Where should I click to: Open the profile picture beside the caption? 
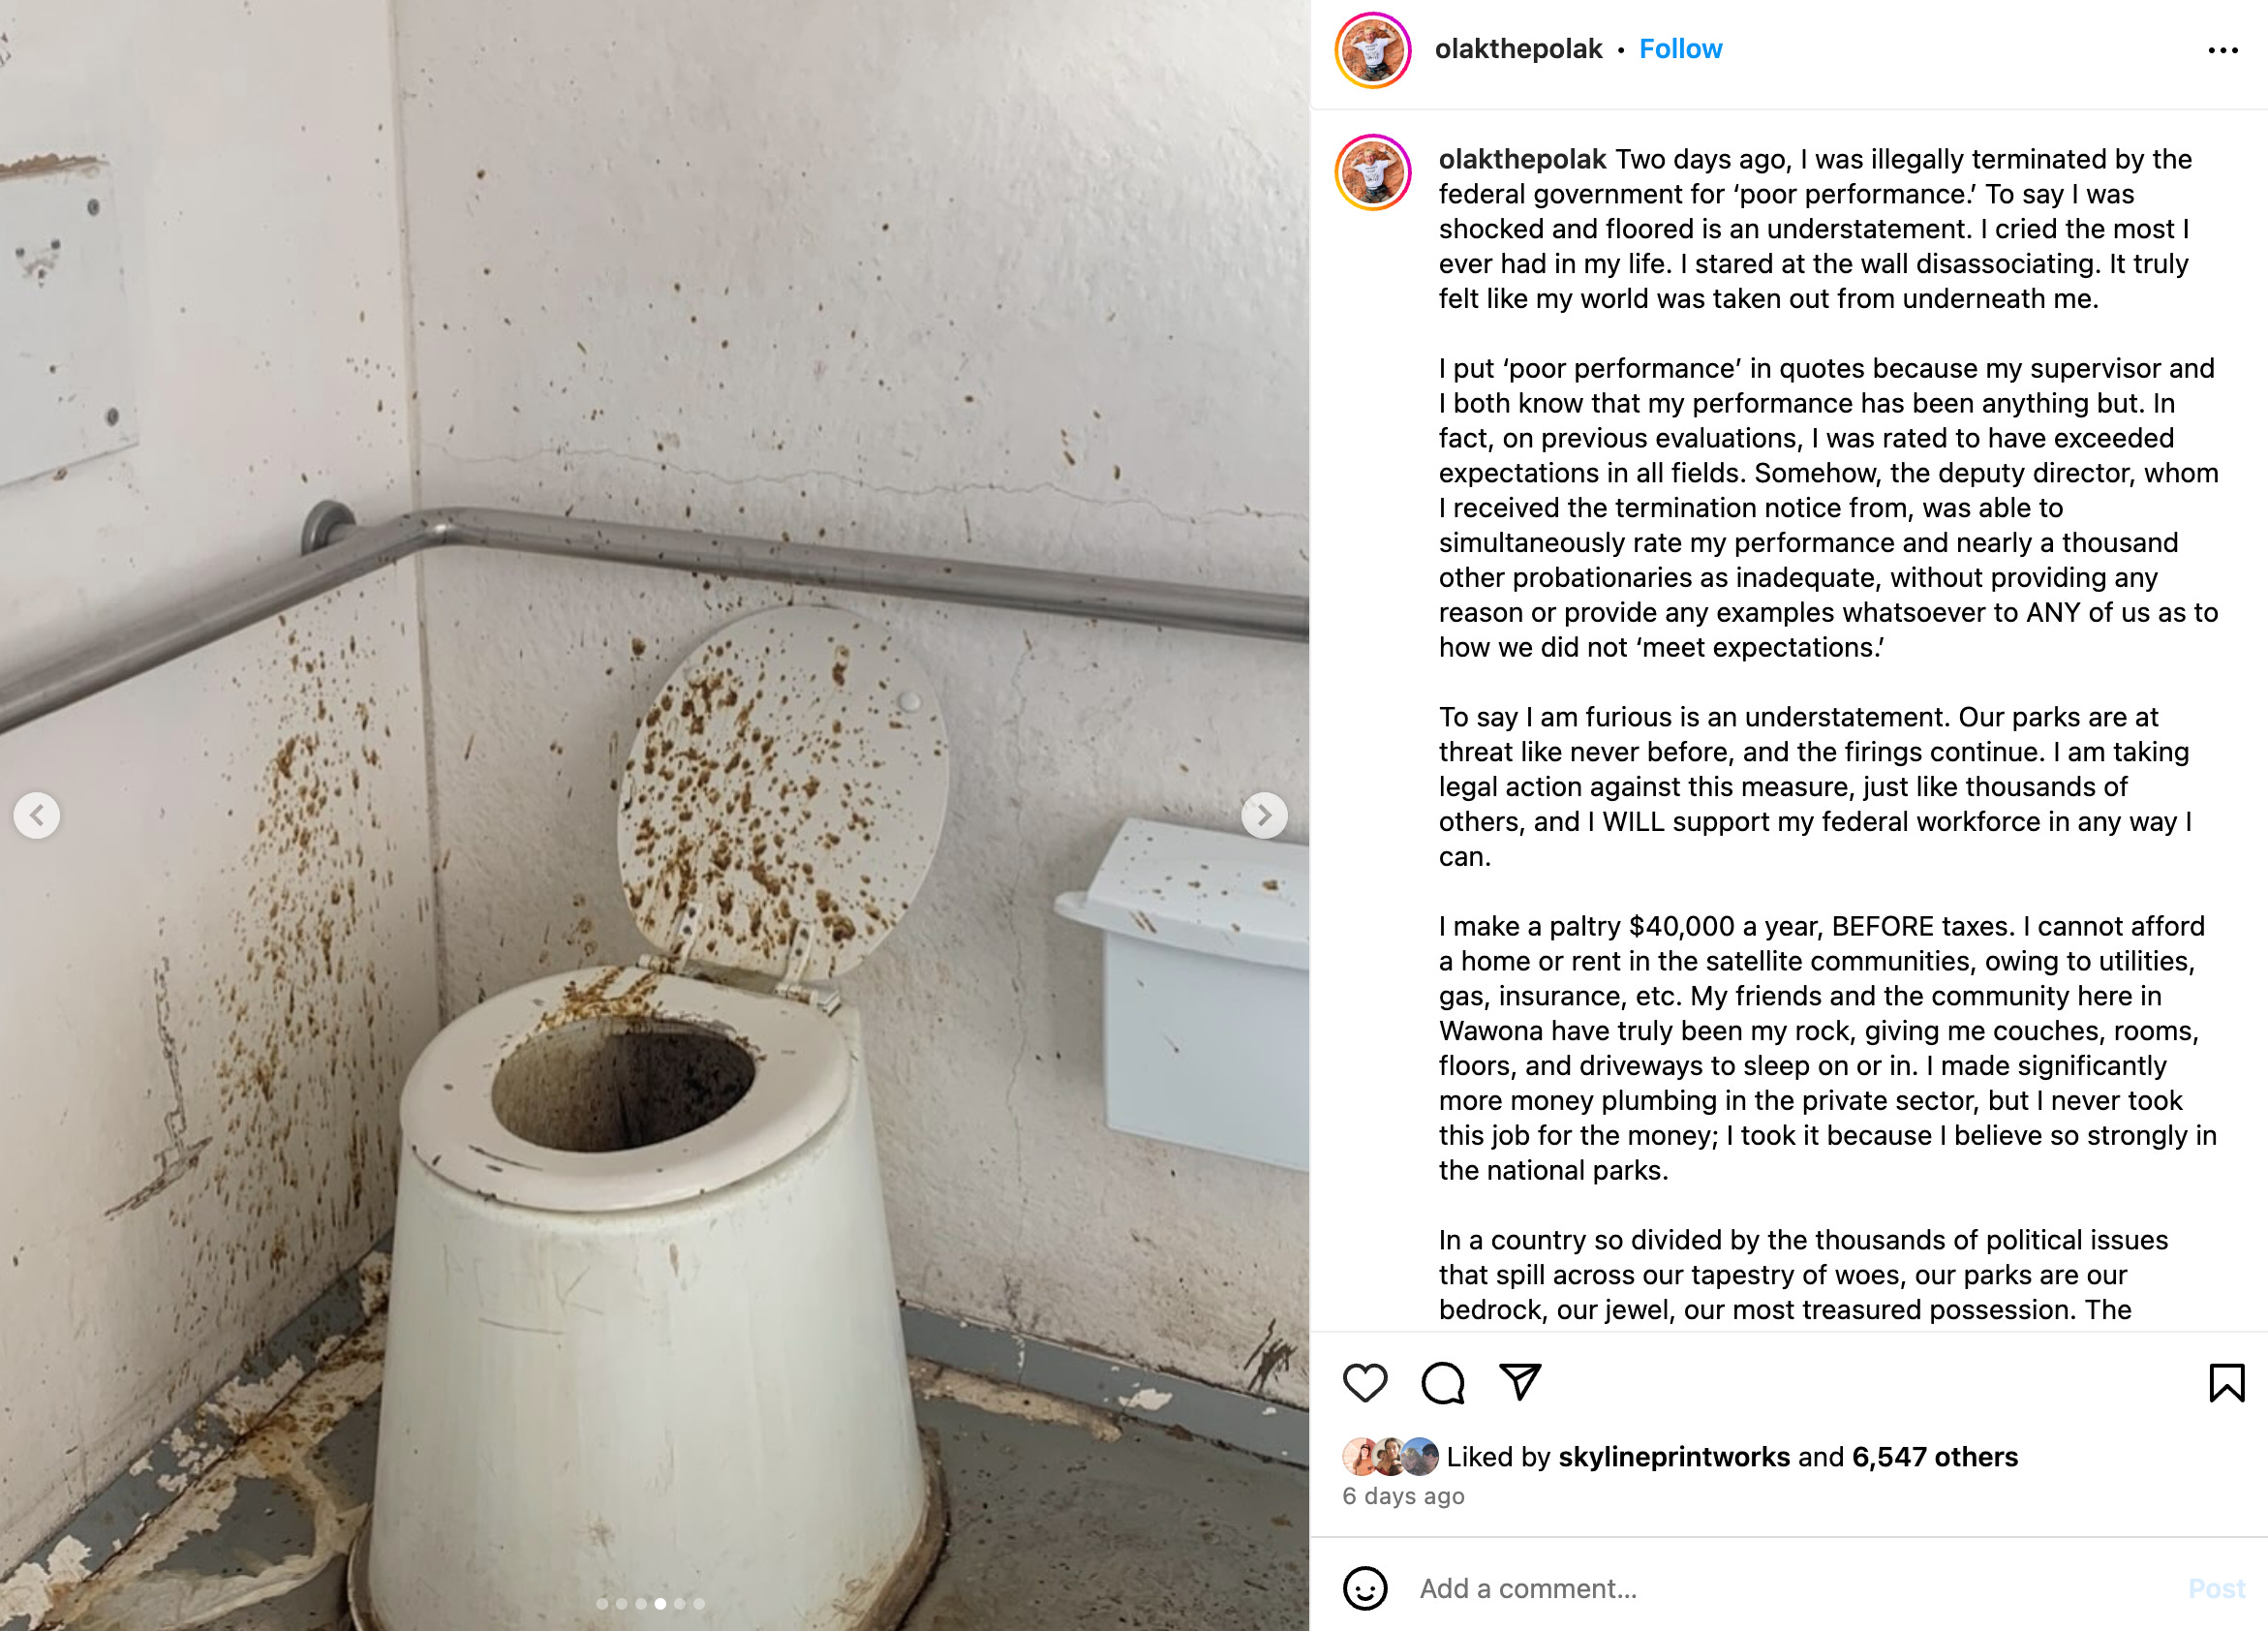tap(1373, 172)
